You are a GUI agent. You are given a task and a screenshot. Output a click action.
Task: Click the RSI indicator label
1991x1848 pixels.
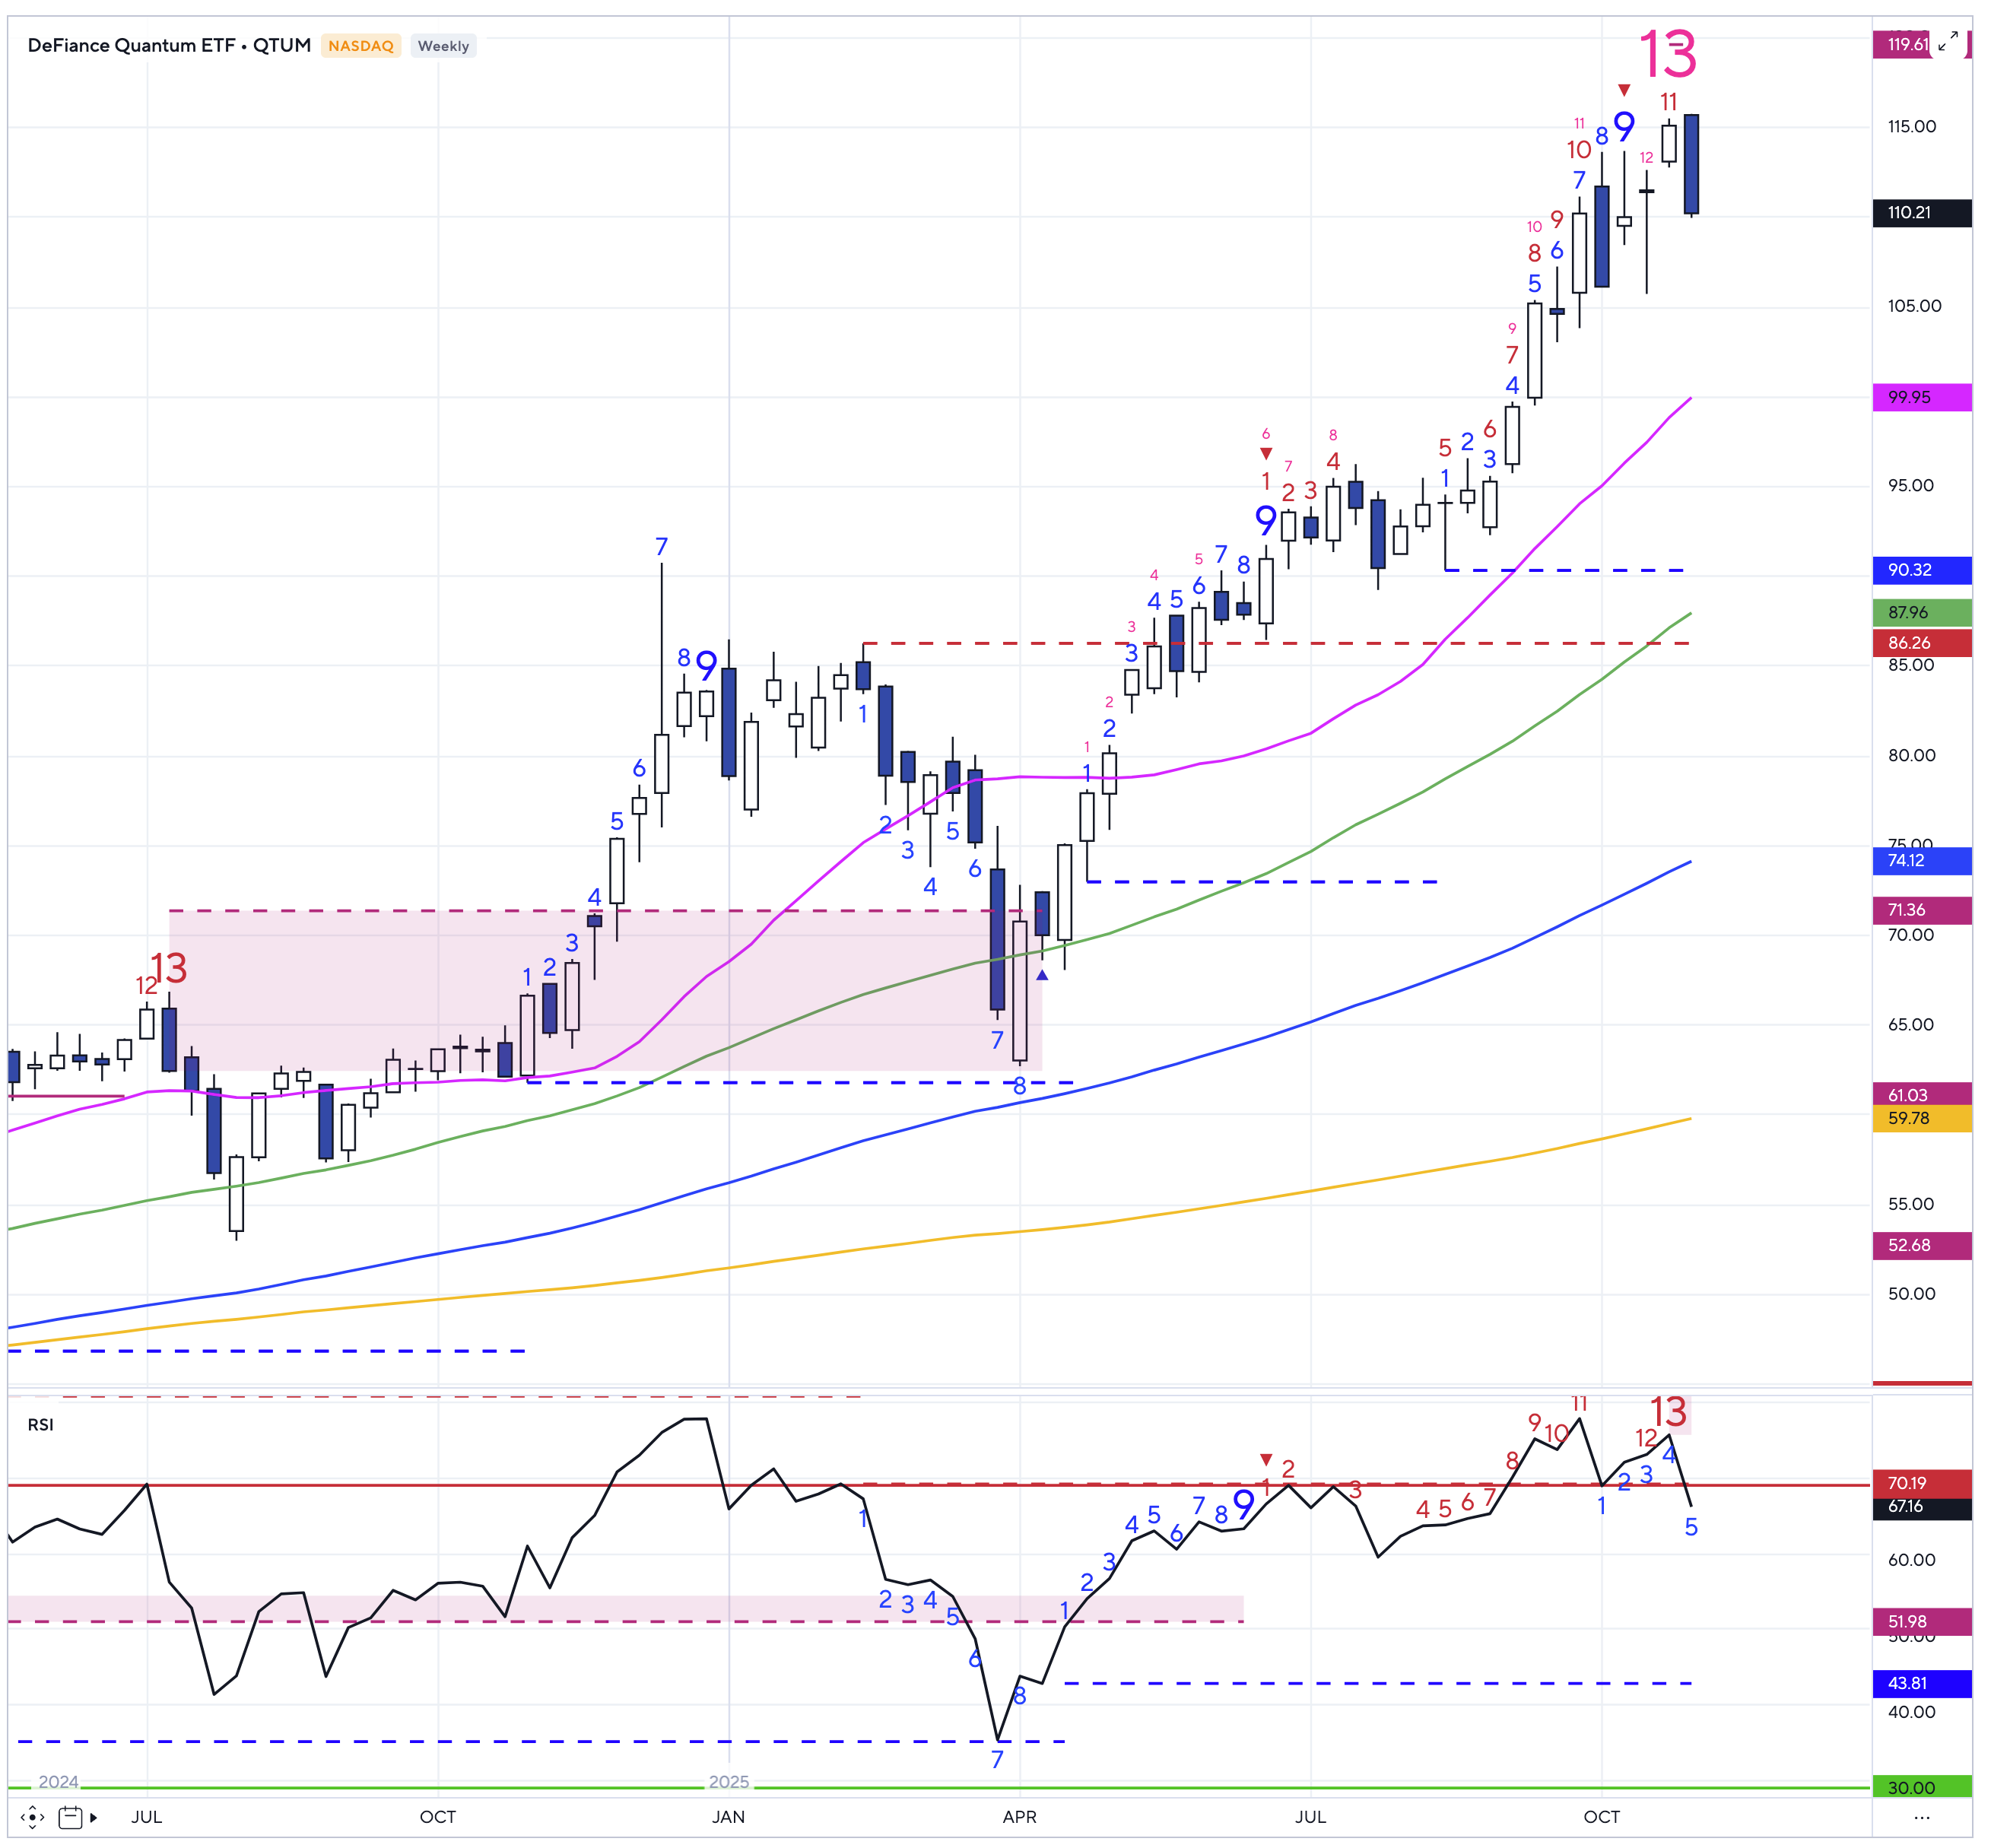click(41, 1424)
